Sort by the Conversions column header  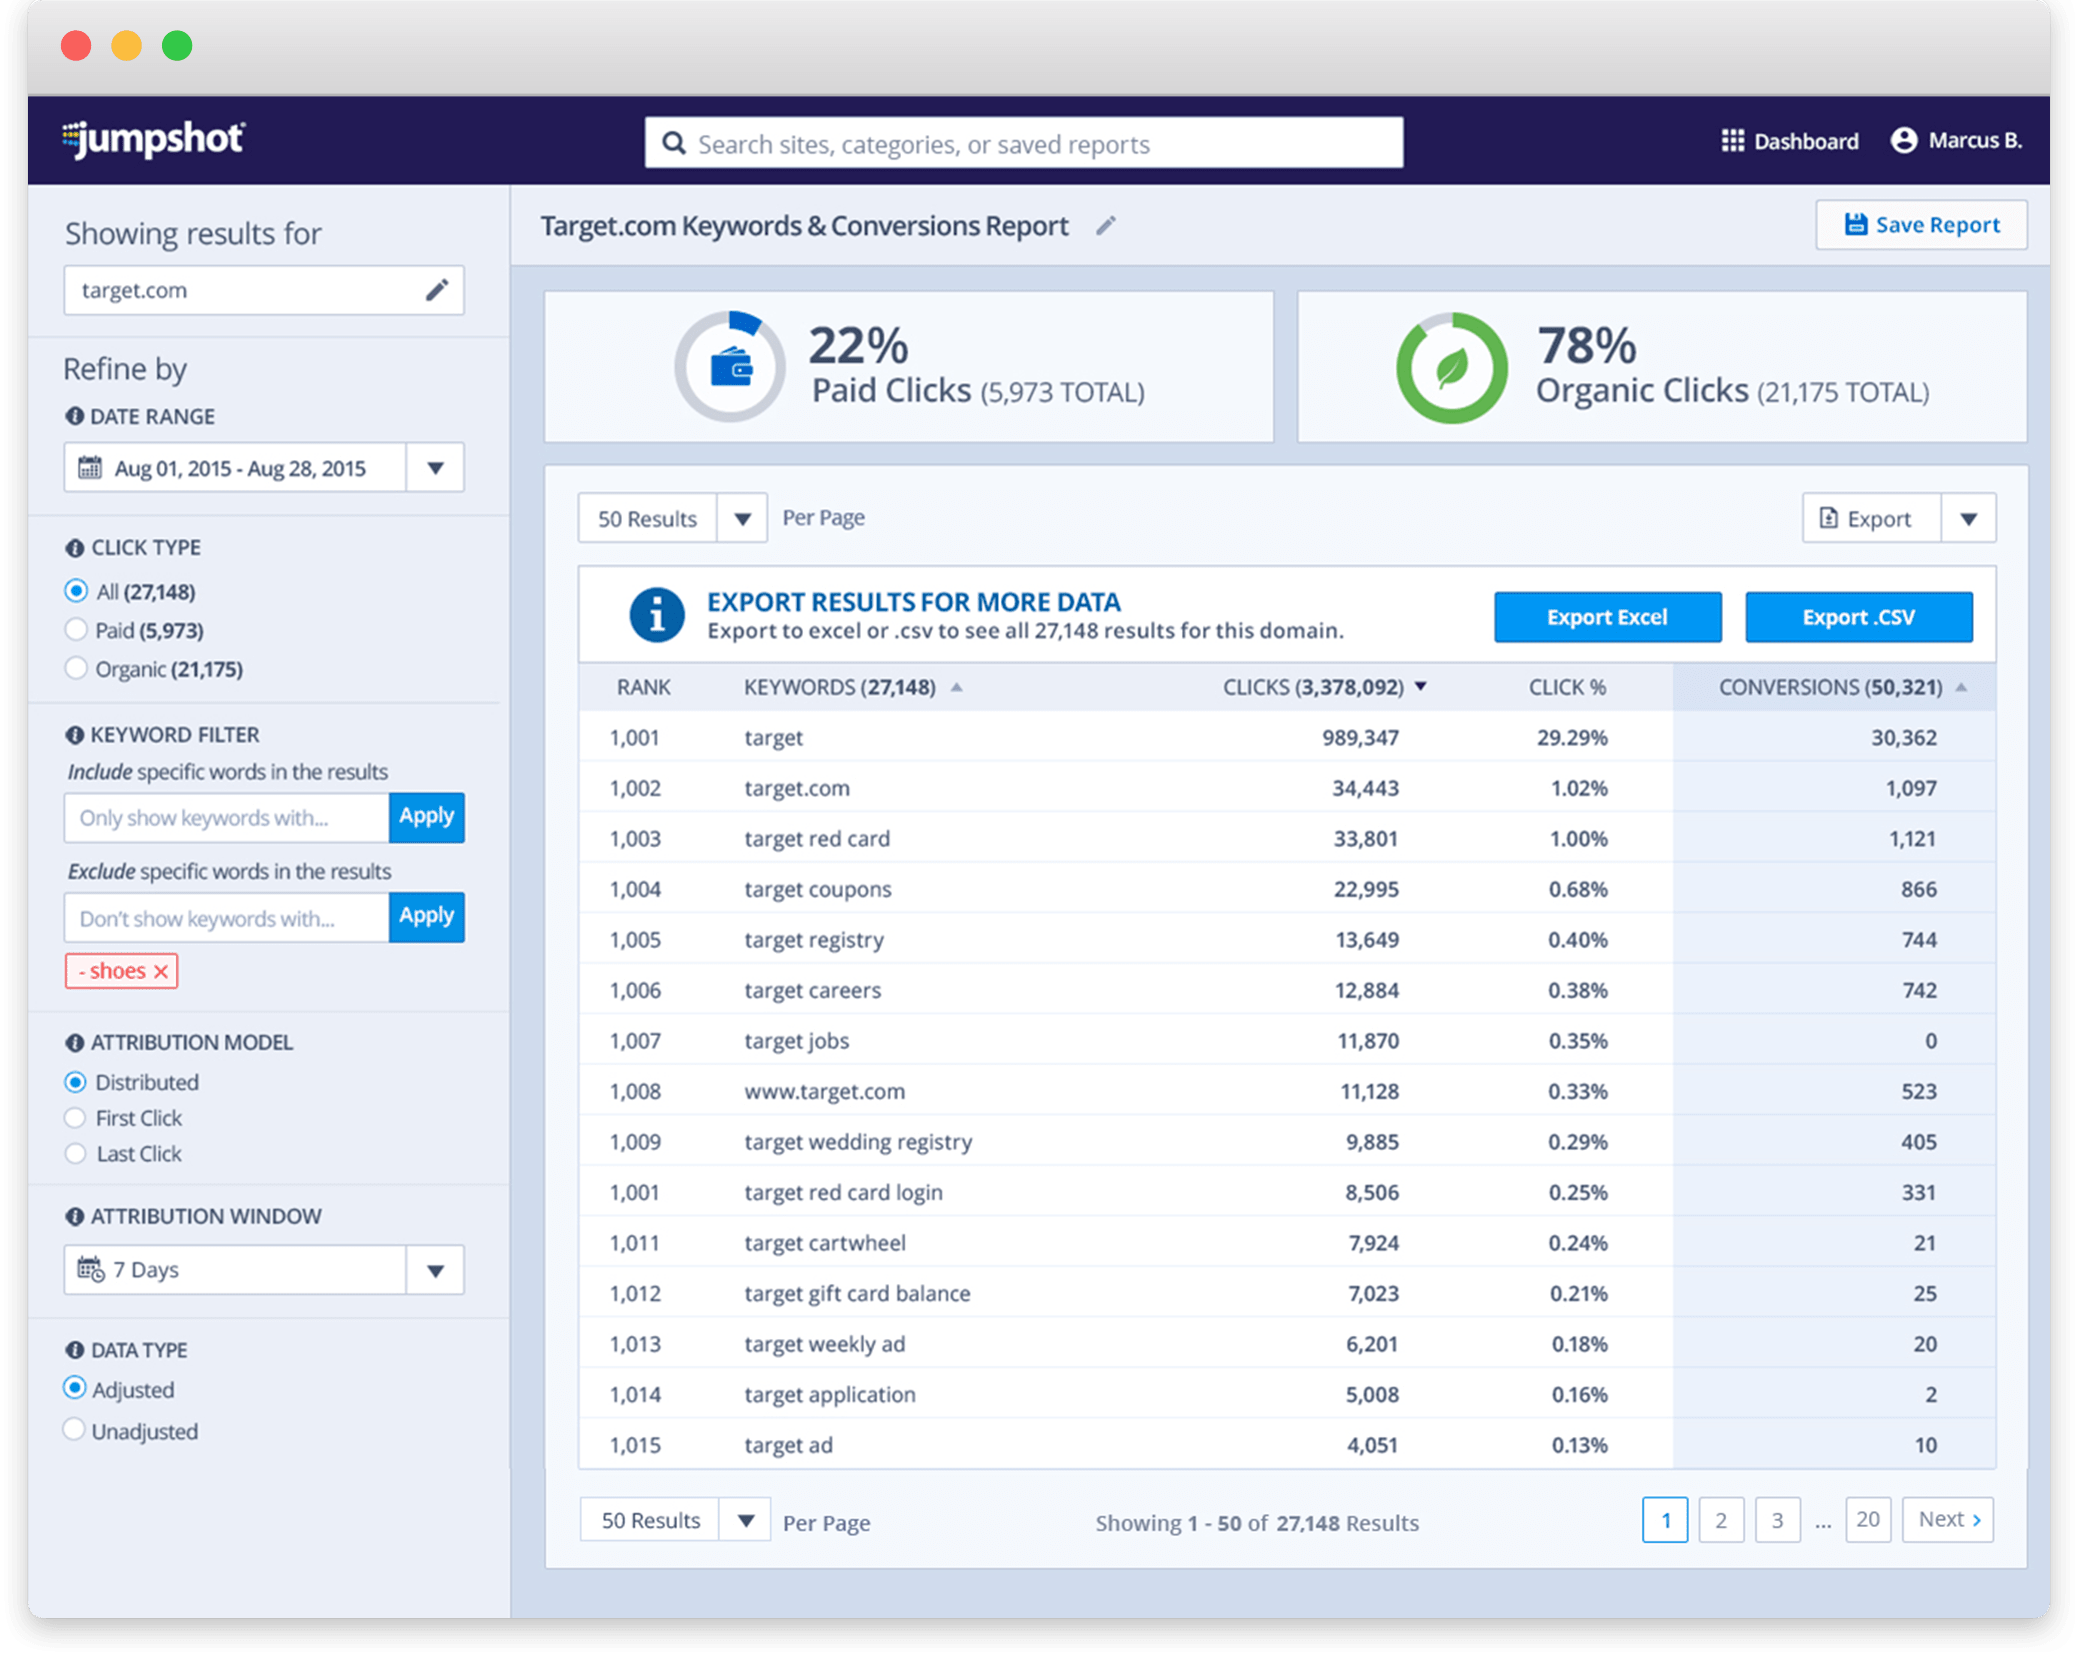[1830, 687]
